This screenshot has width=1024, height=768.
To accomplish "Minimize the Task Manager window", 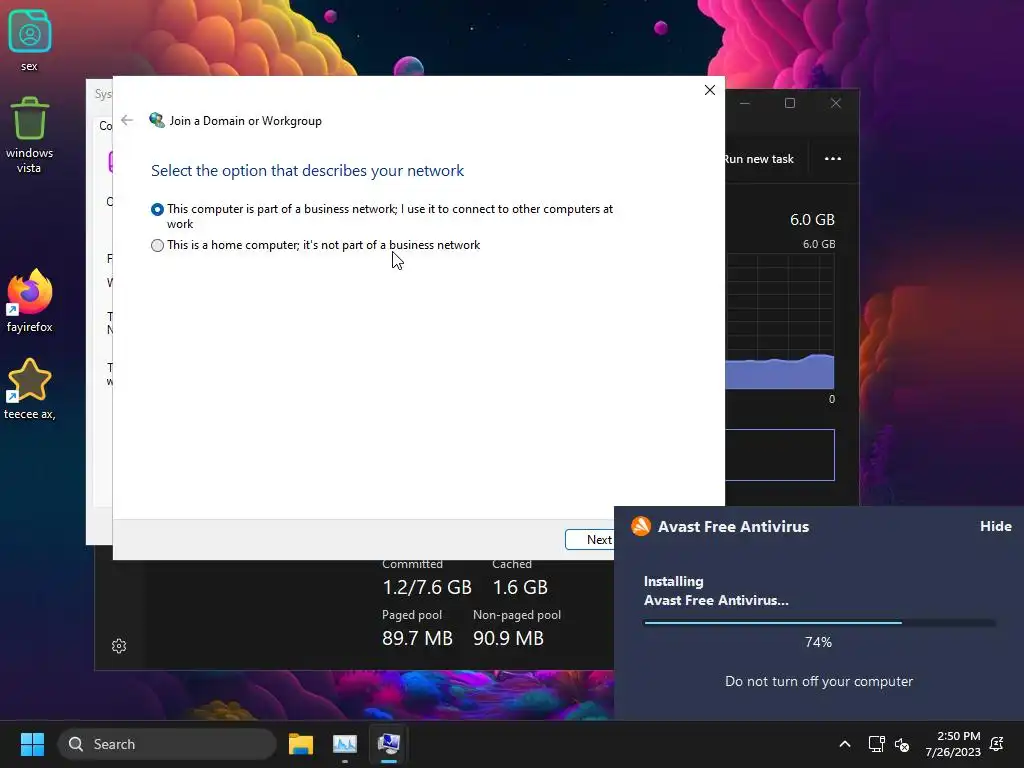I will click(744, 103).
